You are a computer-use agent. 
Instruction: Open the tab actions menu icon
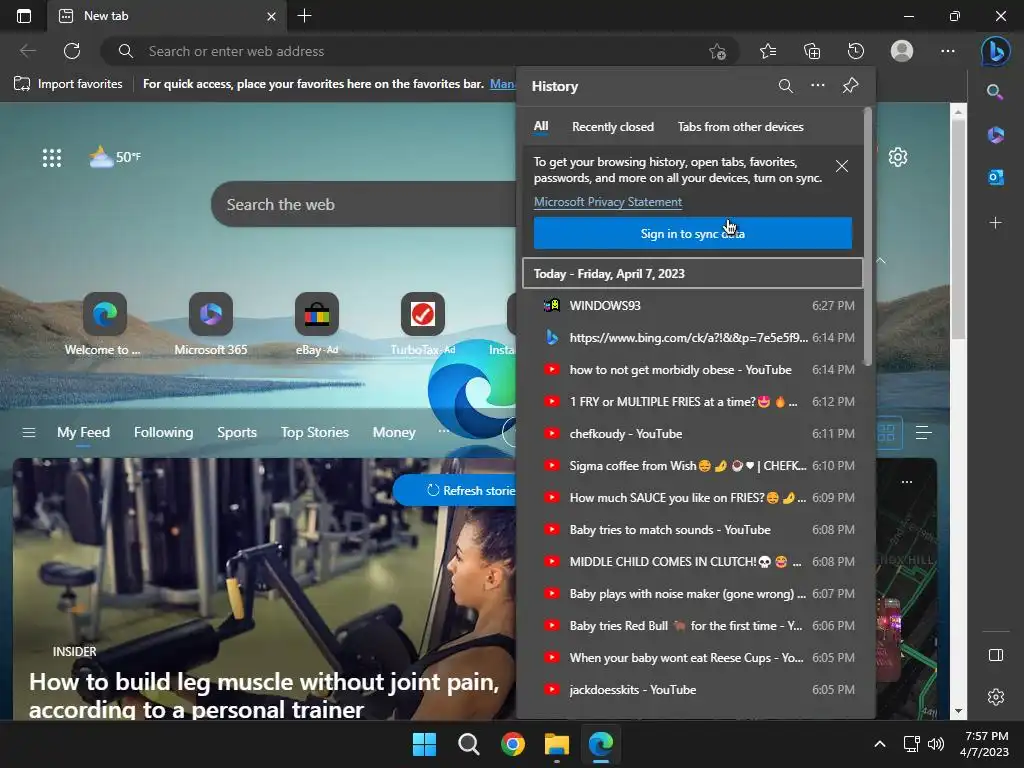pyautogui.click(x=24, y=16)
